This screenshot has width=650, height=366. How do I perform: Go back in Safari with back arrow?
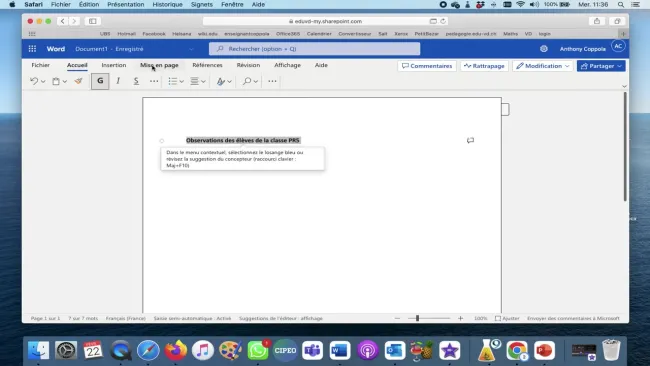pos(63,21)
